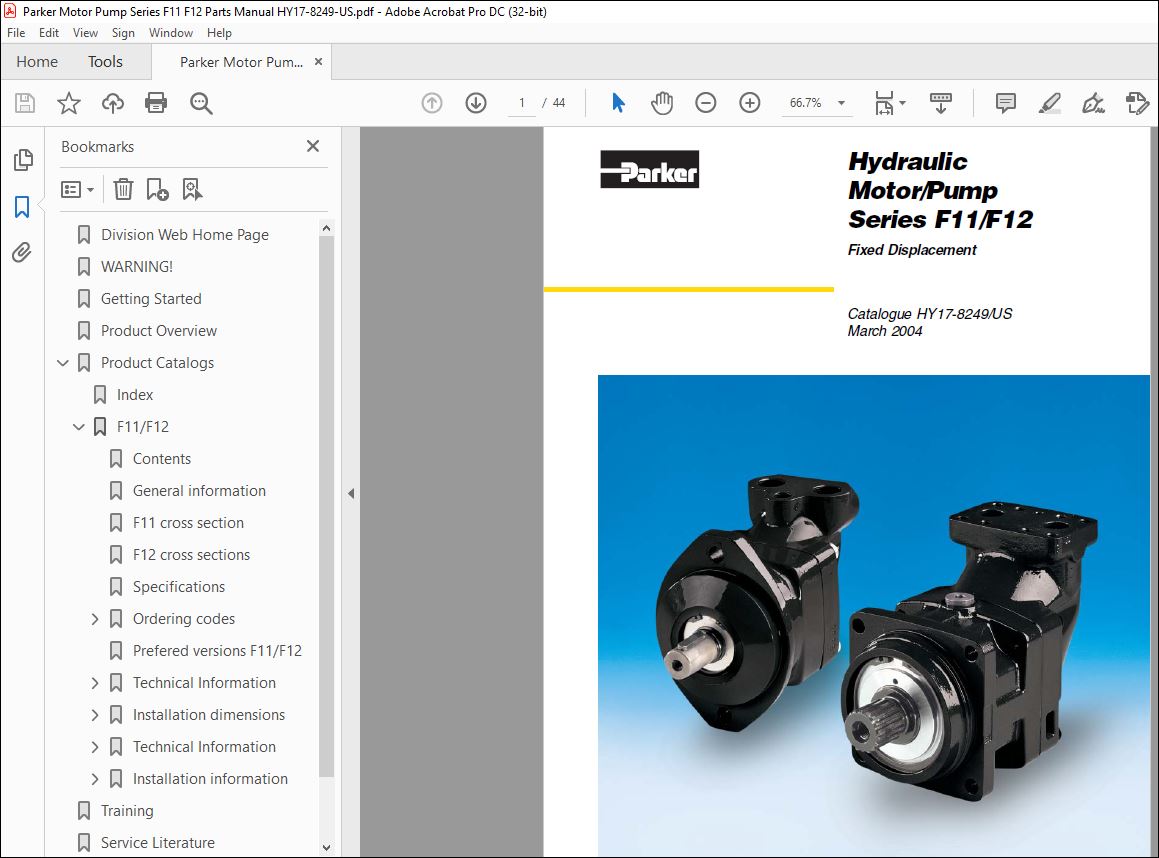Go to F11 cross section bookmark
1159x858 pixels.
pos(188,523)
